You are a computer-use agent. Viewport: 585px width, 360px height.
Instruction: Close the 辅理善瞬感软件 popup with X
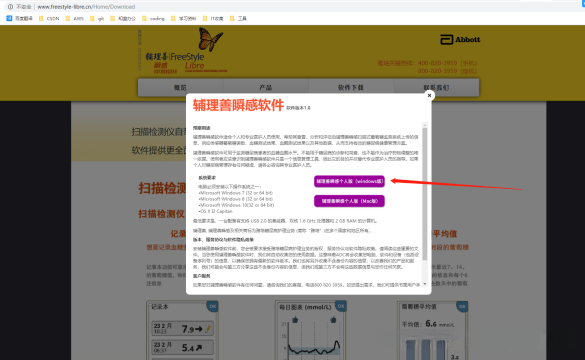[x=429, y=96]
